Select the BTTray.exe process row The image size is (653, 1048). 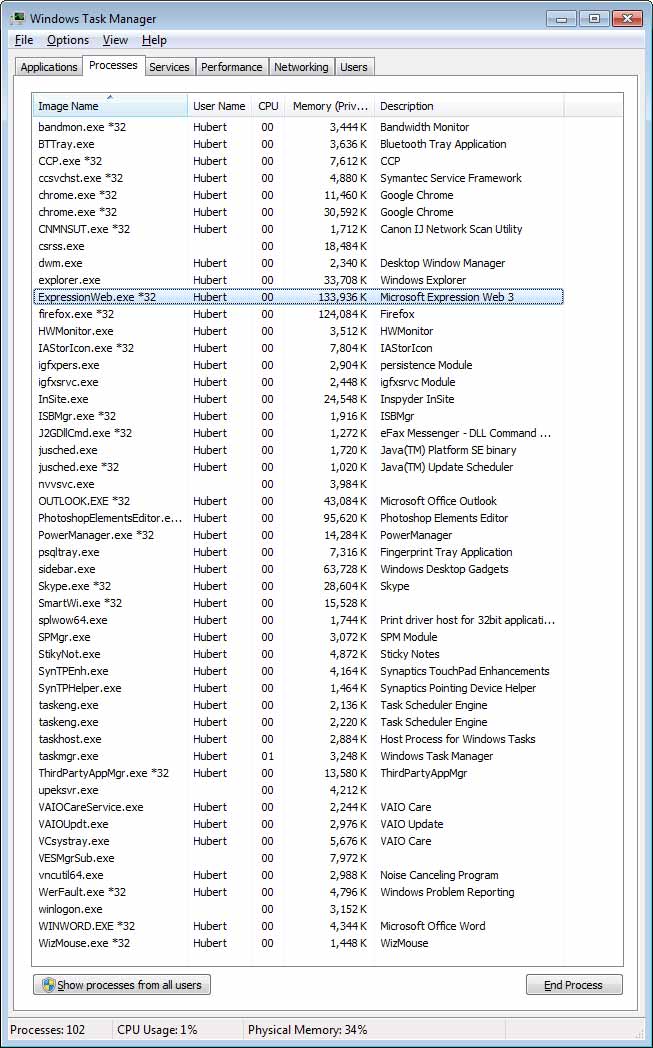(x=298, y=144)
